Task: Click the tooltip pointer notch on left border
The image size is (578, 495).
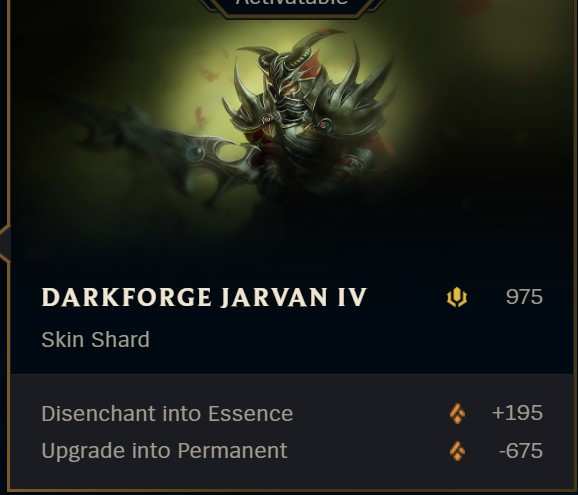Action: (x=5, y=244)
